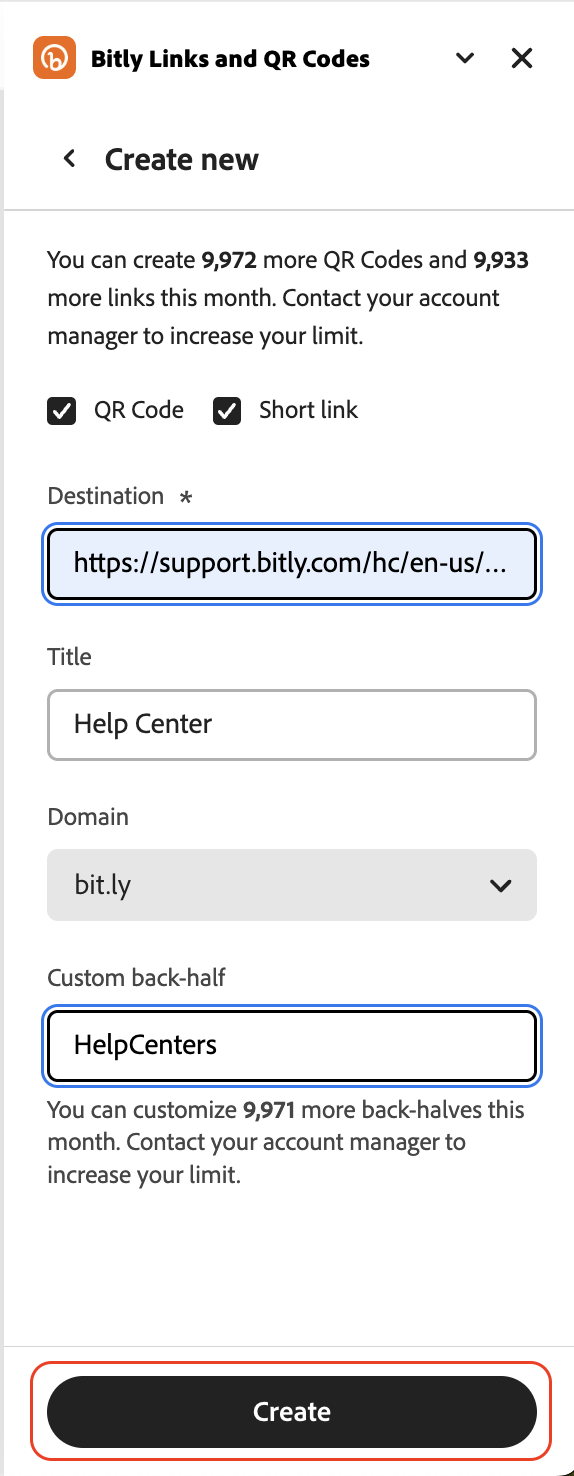This screenshot has width=574, height=1476.
Task: Click the back-halves limit notice text
Action: 286,1142
